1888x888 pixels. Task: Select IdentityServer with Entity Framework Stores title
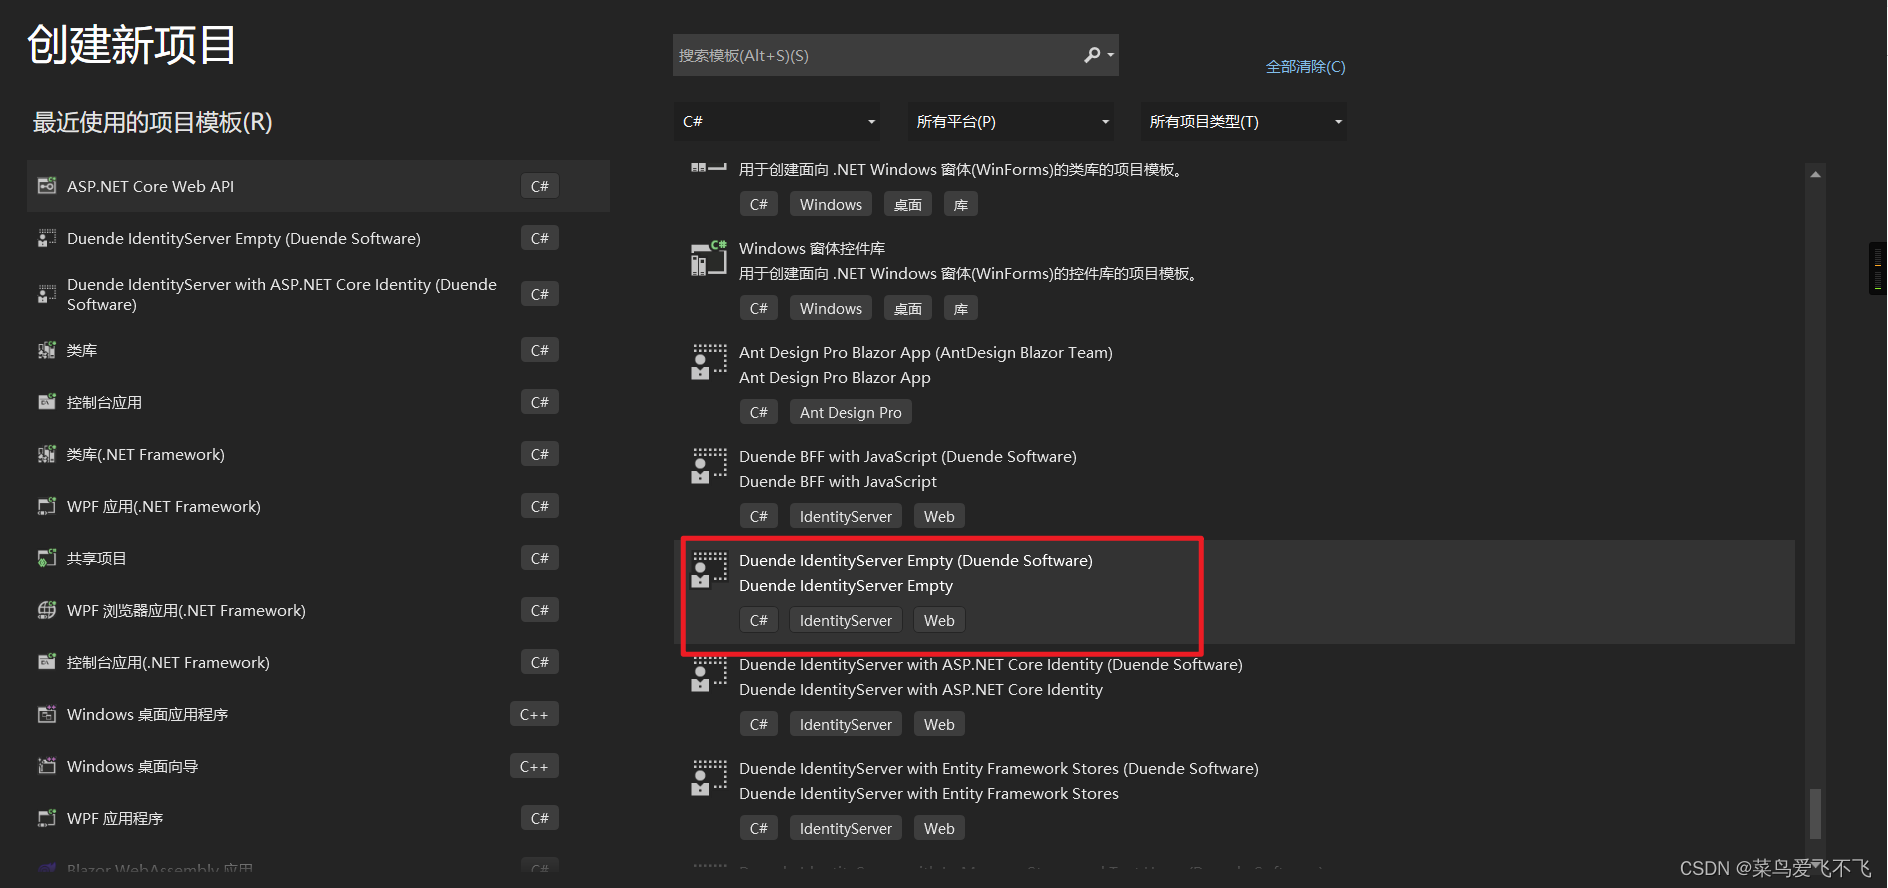[x=999, y=768]
